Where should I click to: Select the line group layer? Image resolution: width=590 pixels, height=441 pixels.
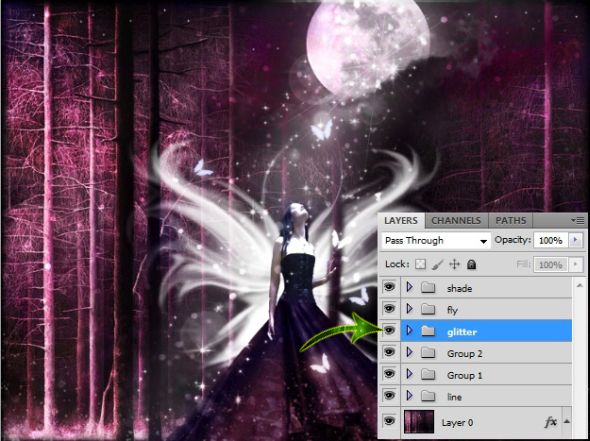(486, 396)
